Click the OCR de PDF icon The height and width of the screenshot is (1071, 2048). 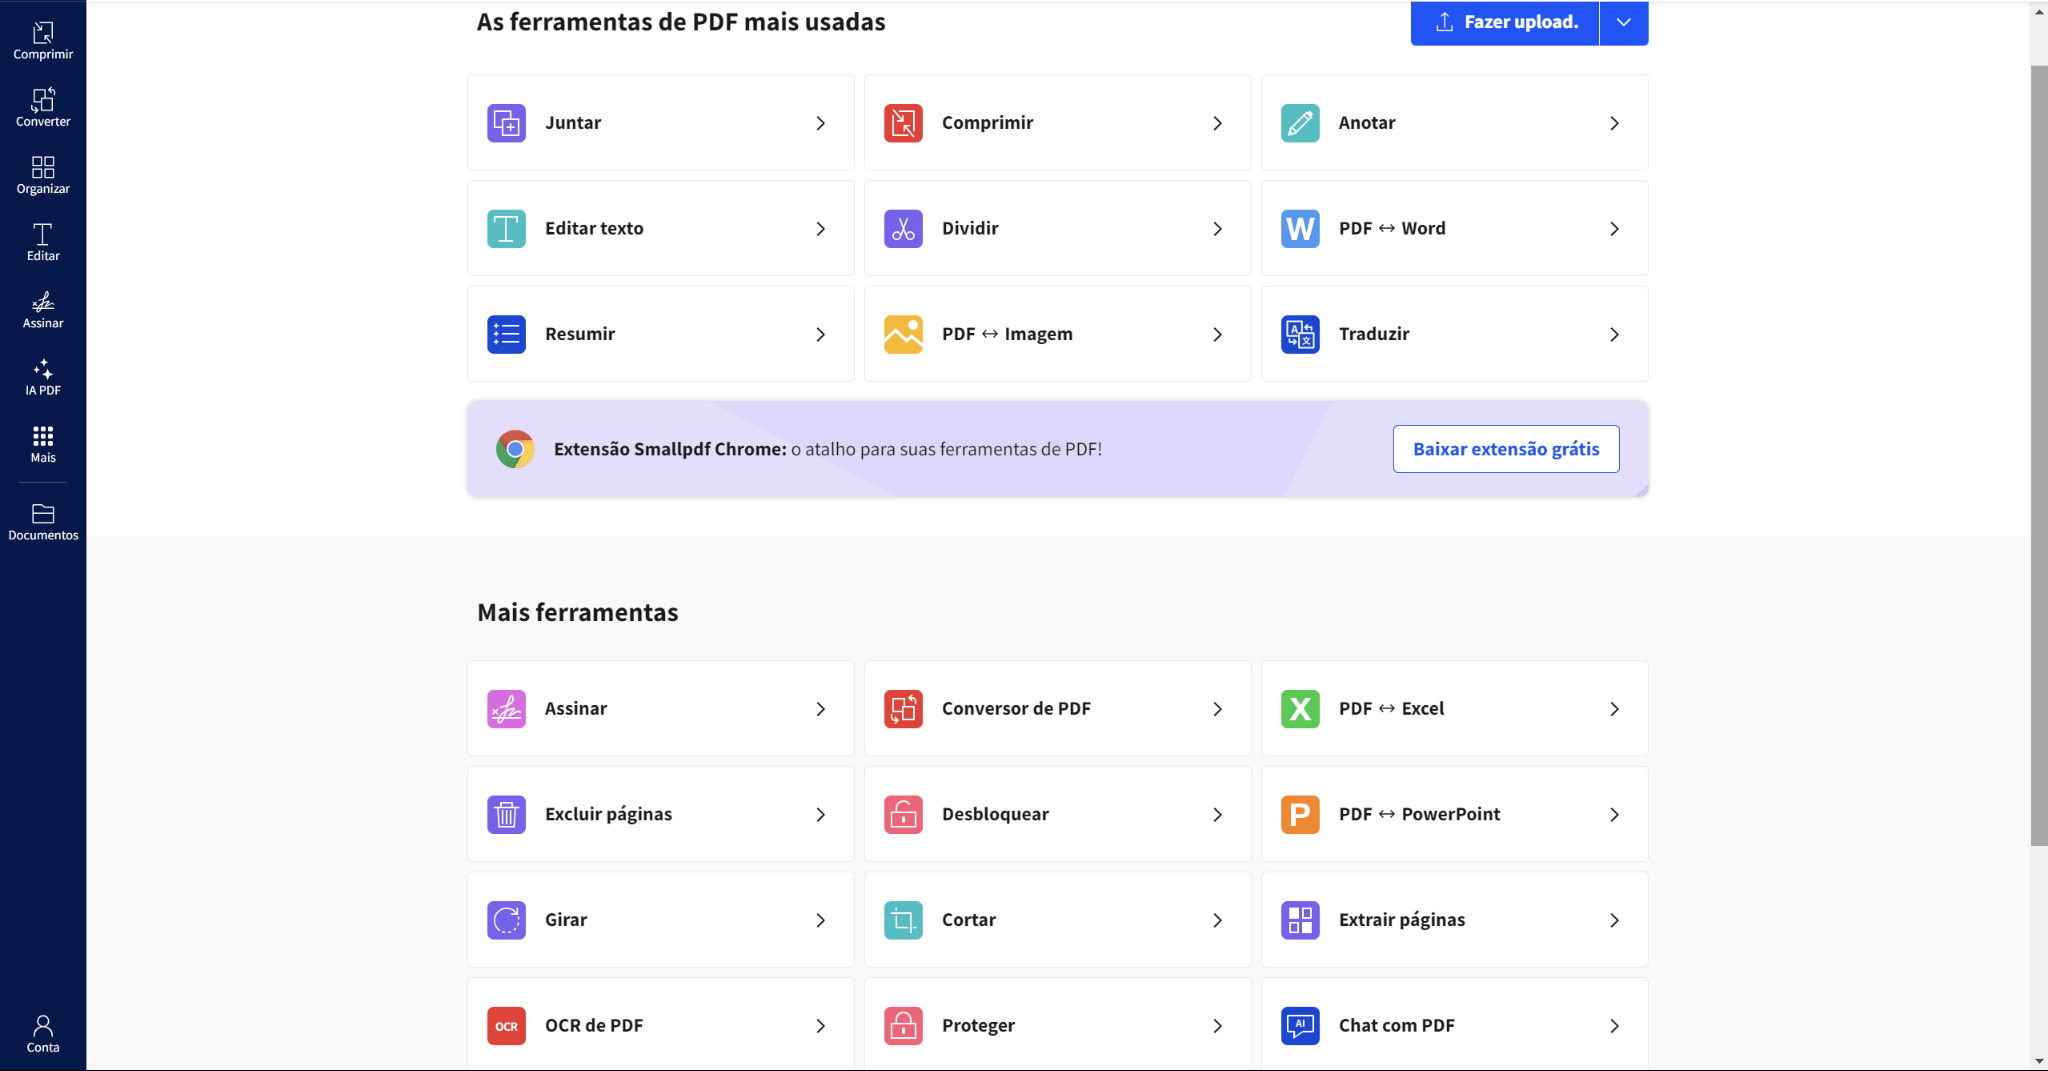(506, 1026)
